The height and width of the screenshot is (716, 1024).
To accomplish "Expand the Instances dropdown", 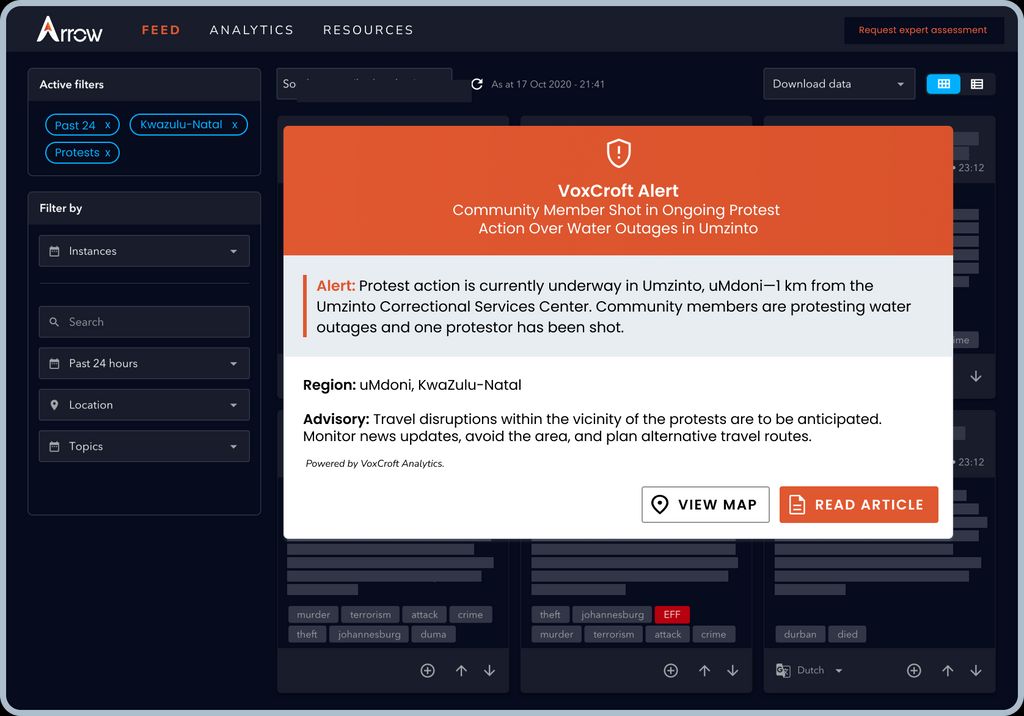I will coord(144,251).
